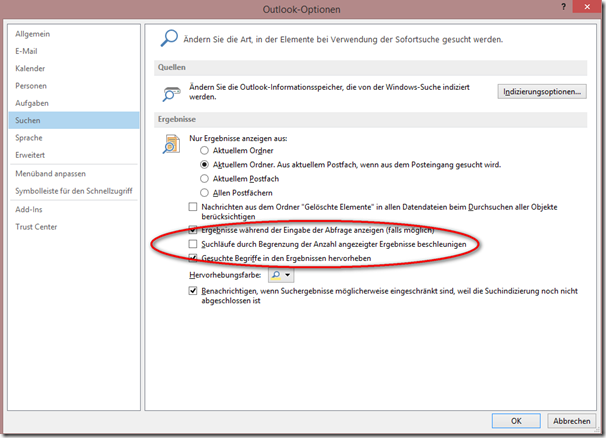Select the Aktuellem Ordner radio option
This screenshot has width=606, height=438.
[204, 150]
